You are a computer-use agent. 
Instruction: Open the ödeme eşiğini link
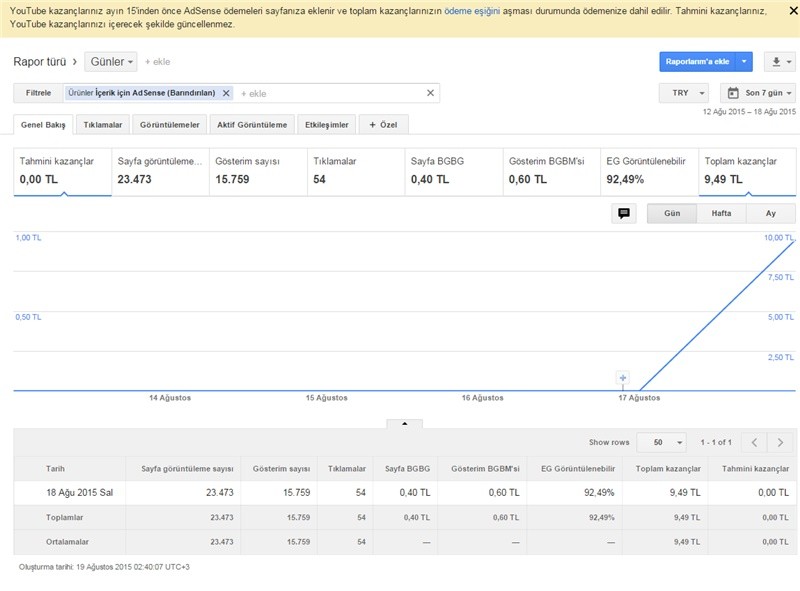tap(472, 11)
